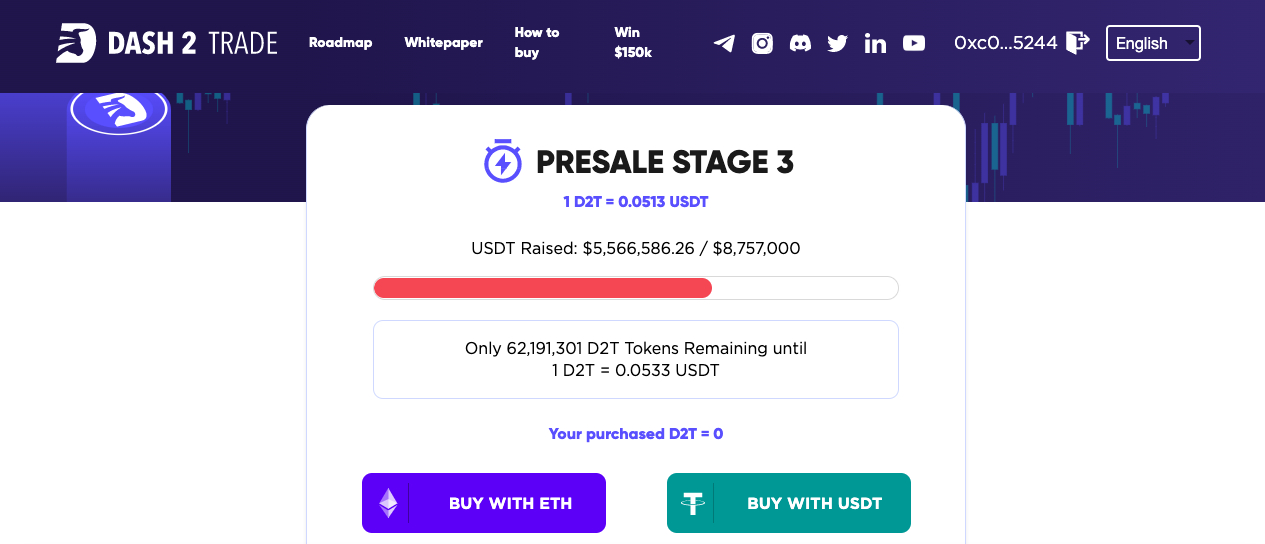The width and height of the screenshot is (1265, 544).
Task: Go to the How to buy page
Action: 537,43
